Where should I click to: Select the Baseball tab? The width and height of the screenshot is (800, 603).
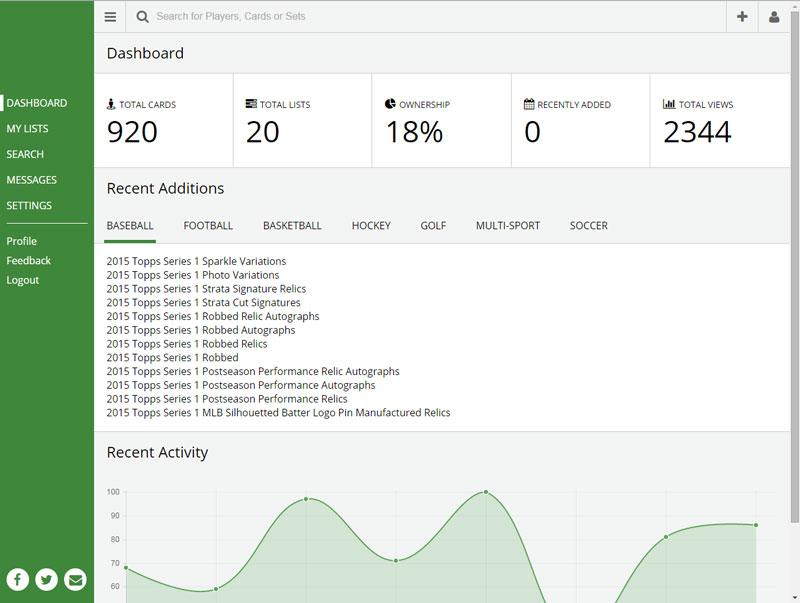tap(130, 225)
